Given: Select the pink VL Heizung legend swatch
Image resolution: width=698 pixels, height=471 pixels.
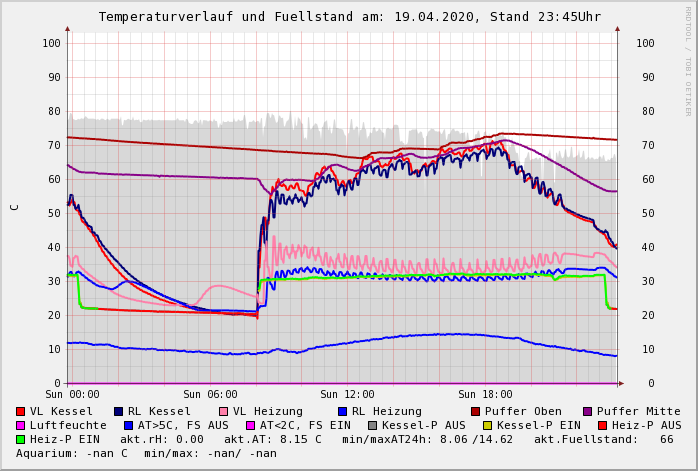Looking at the screenshot, I should pyautogui.click(x=224, y=411).
